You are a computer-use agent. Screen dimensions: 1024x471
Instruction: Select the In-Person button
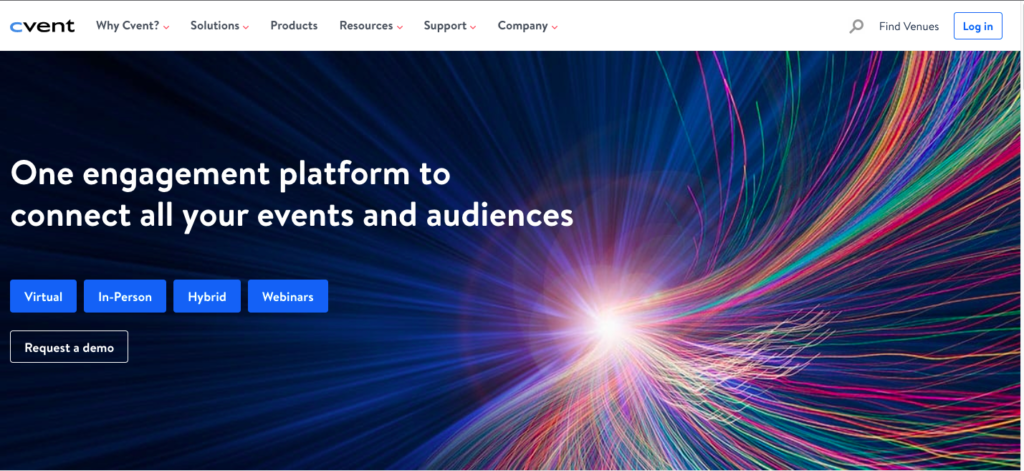pos(125,297)
